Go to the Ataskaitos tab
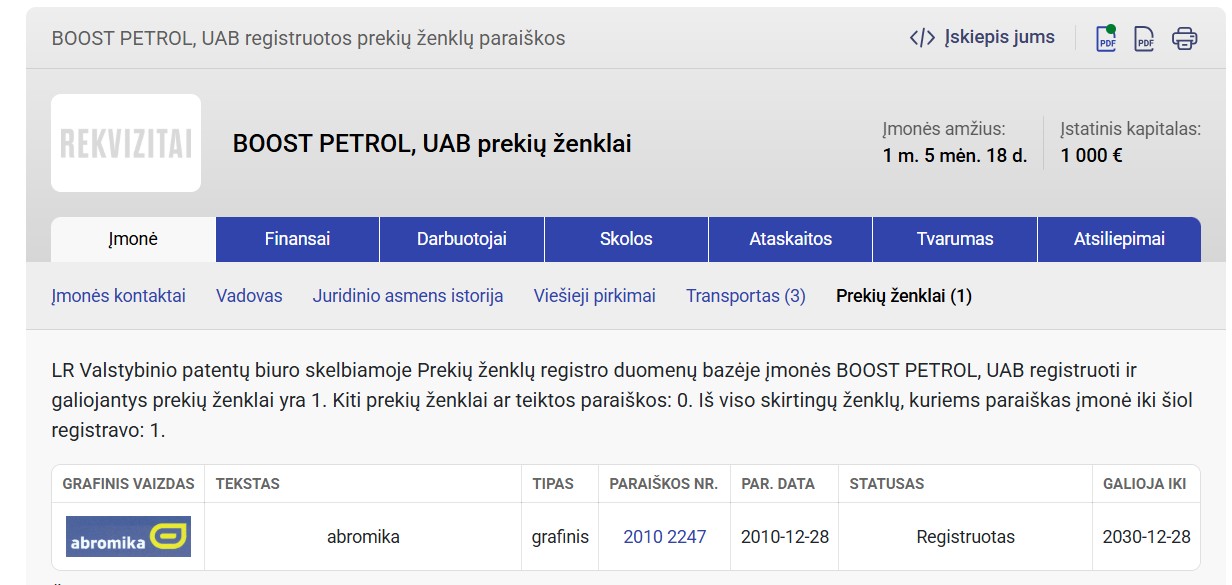This screenshot has height=585, width=1232. [x=790, y=239]
